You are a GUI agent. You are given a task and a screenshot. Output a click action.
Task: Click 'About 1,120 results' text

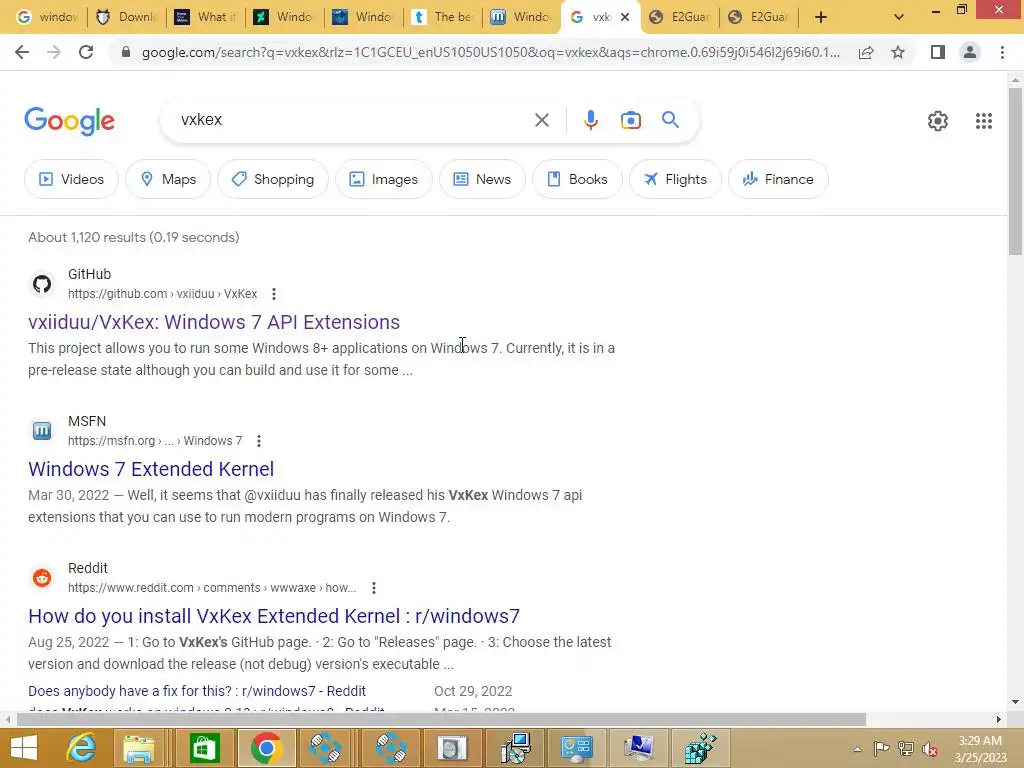click(134, 237)
